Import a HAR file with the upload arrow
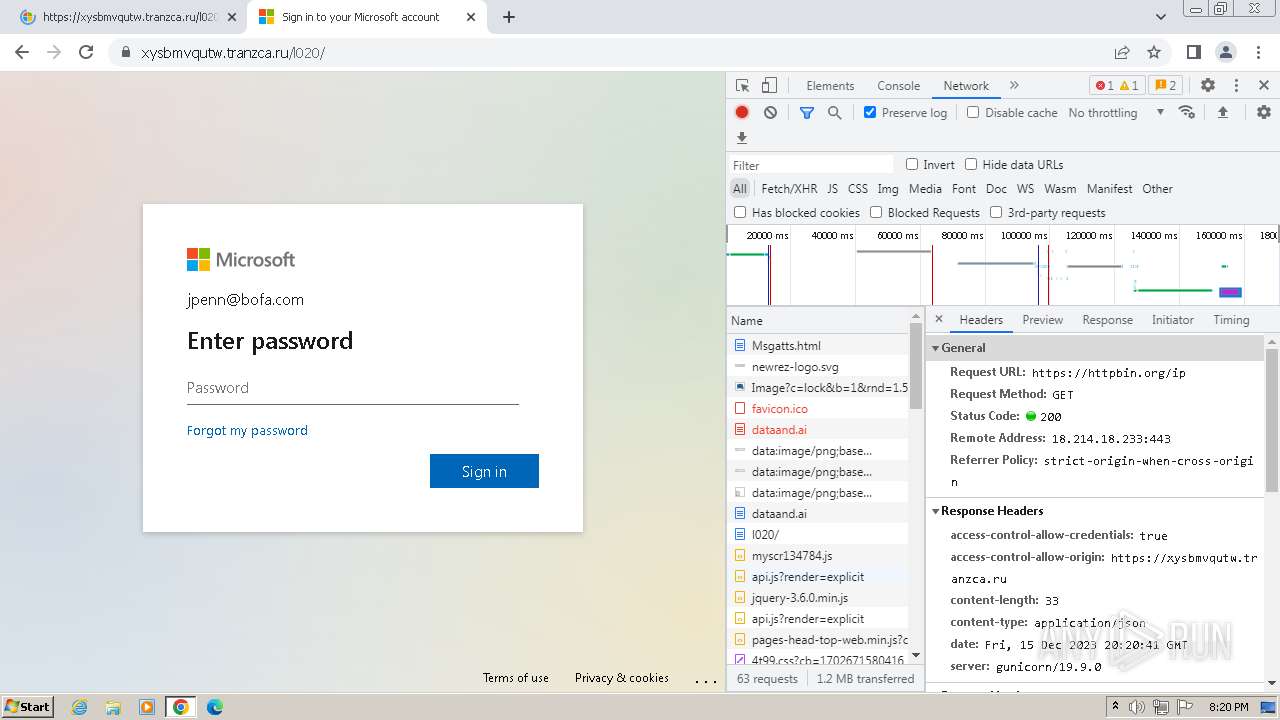 tap(1222, 113)
